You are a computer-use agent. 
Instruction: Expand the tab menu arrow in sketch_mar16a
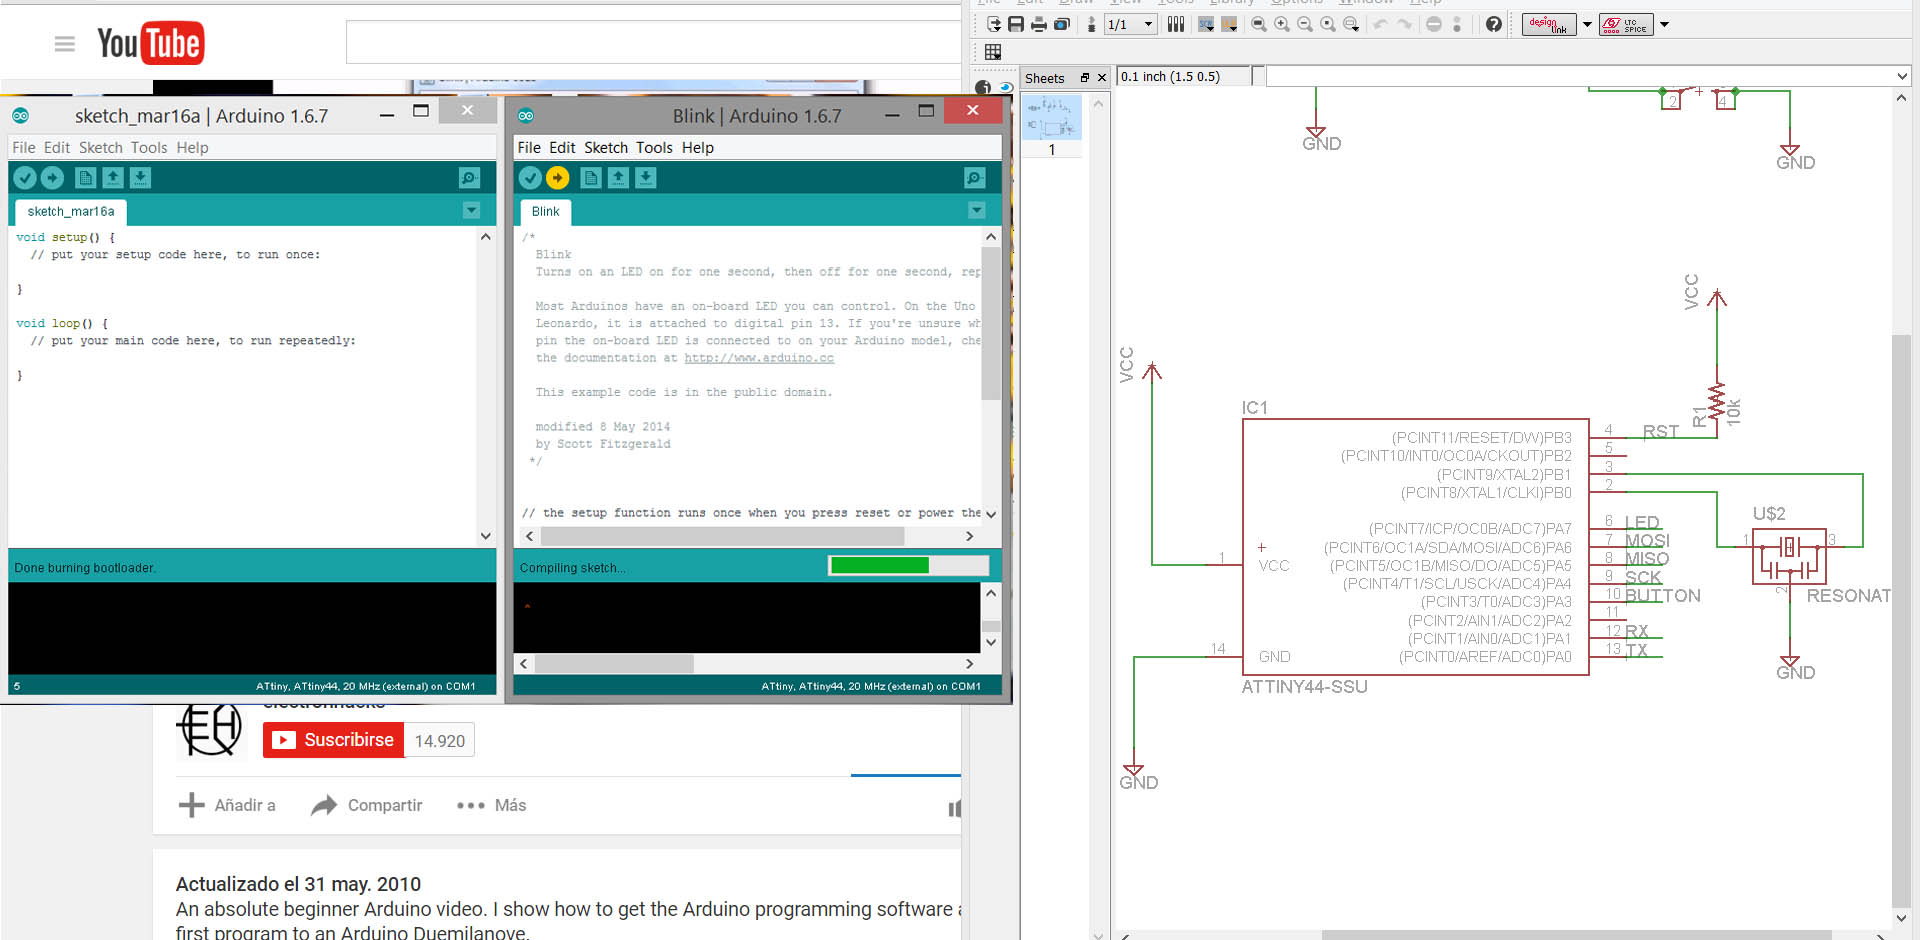coord(471,211)
